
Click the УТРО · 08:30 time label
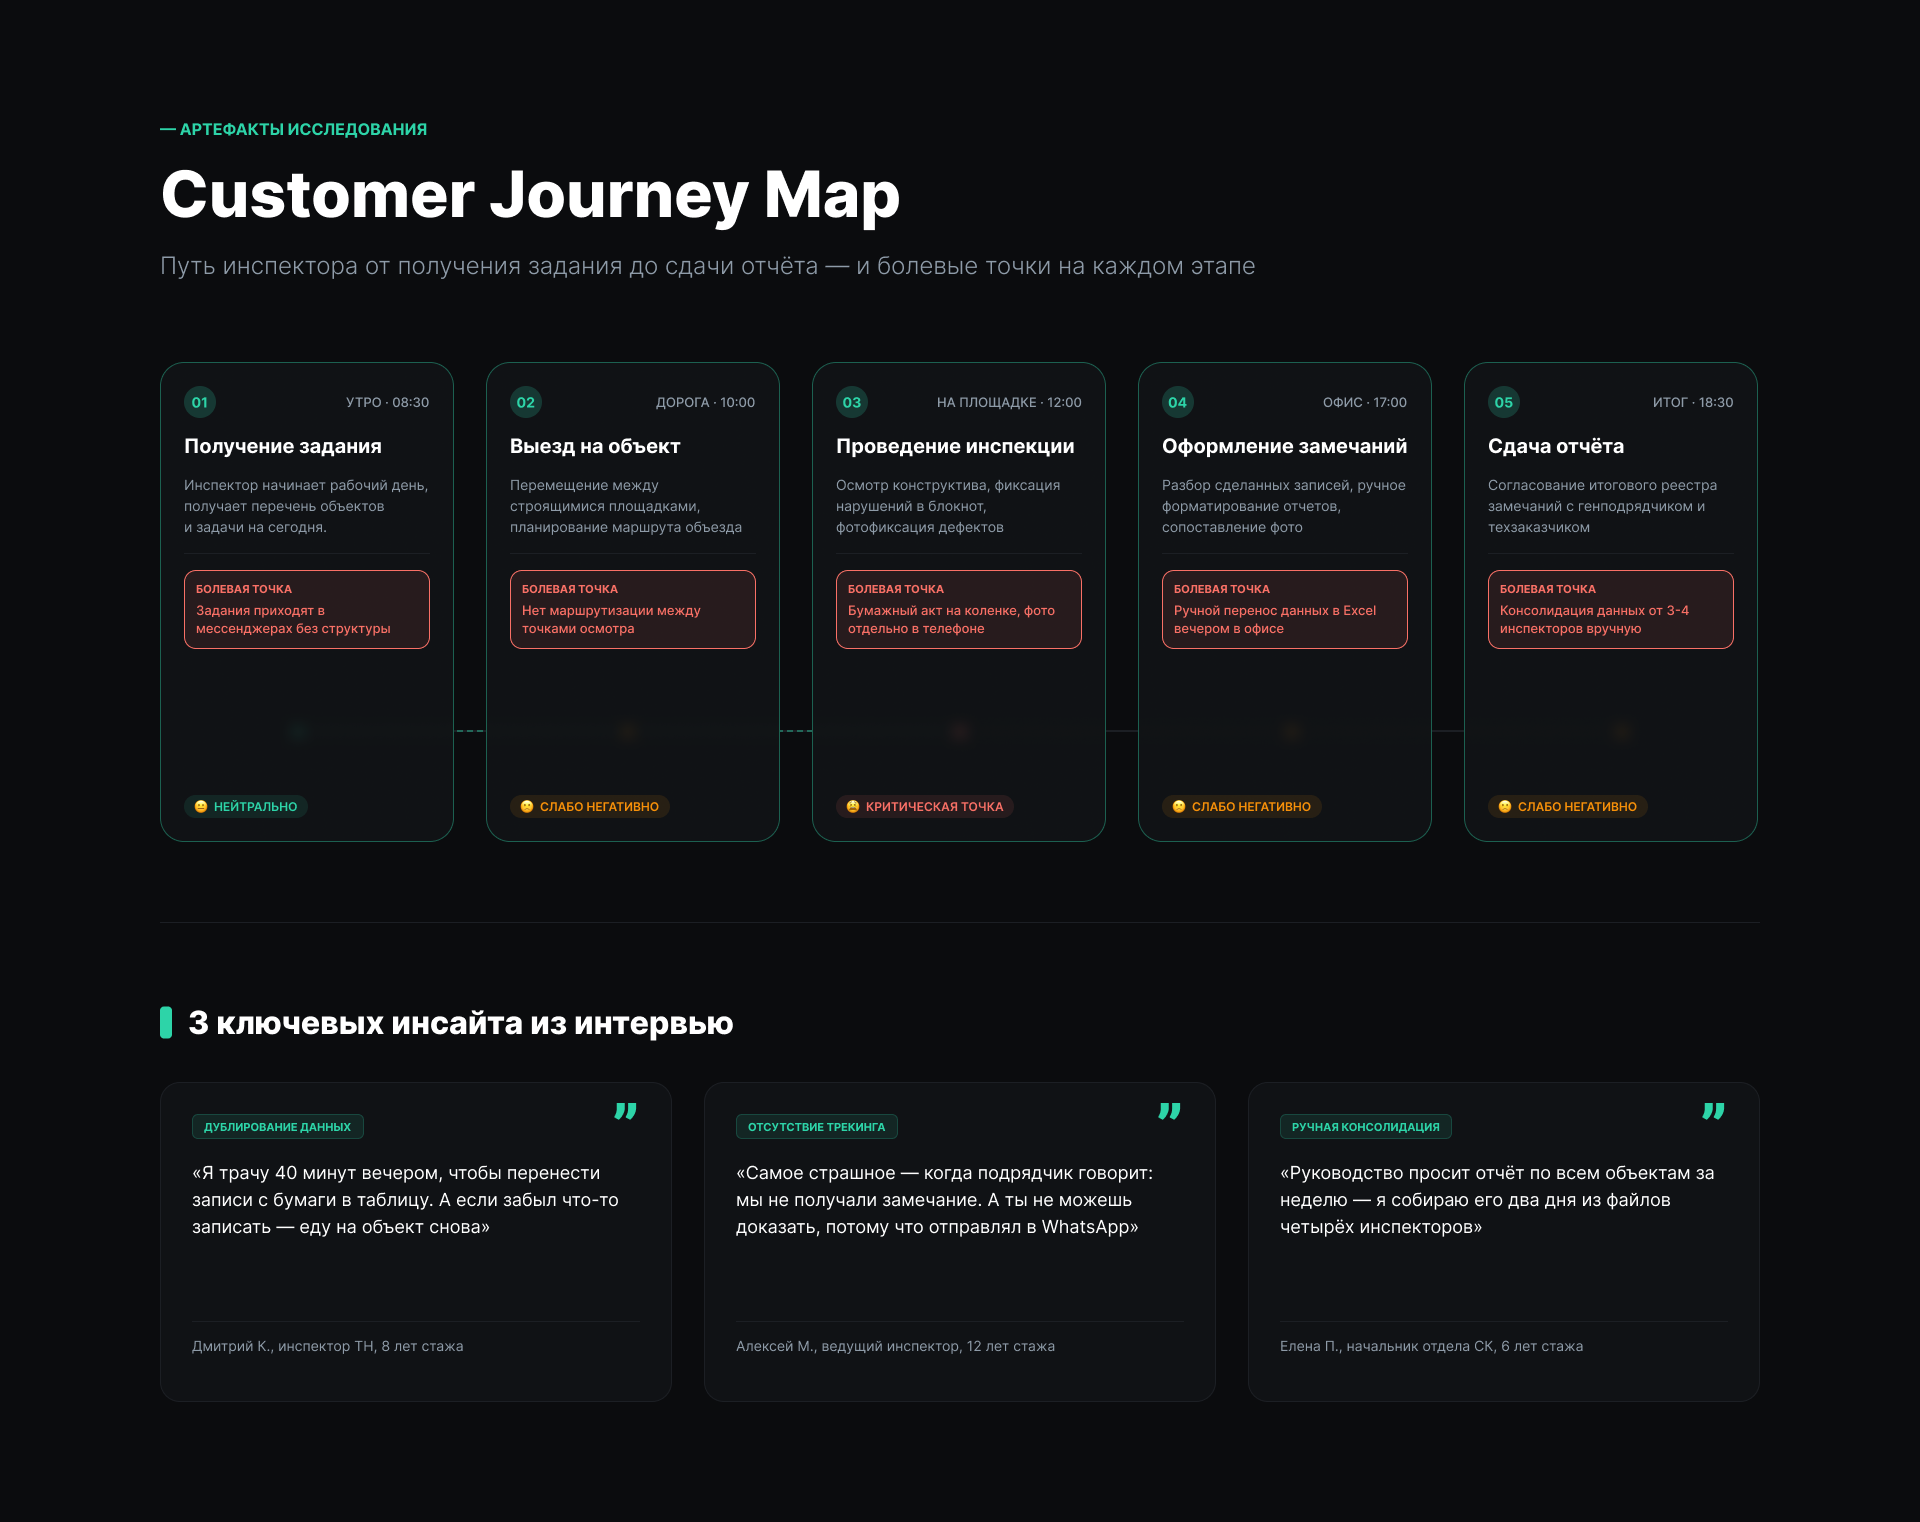point(387,402)
